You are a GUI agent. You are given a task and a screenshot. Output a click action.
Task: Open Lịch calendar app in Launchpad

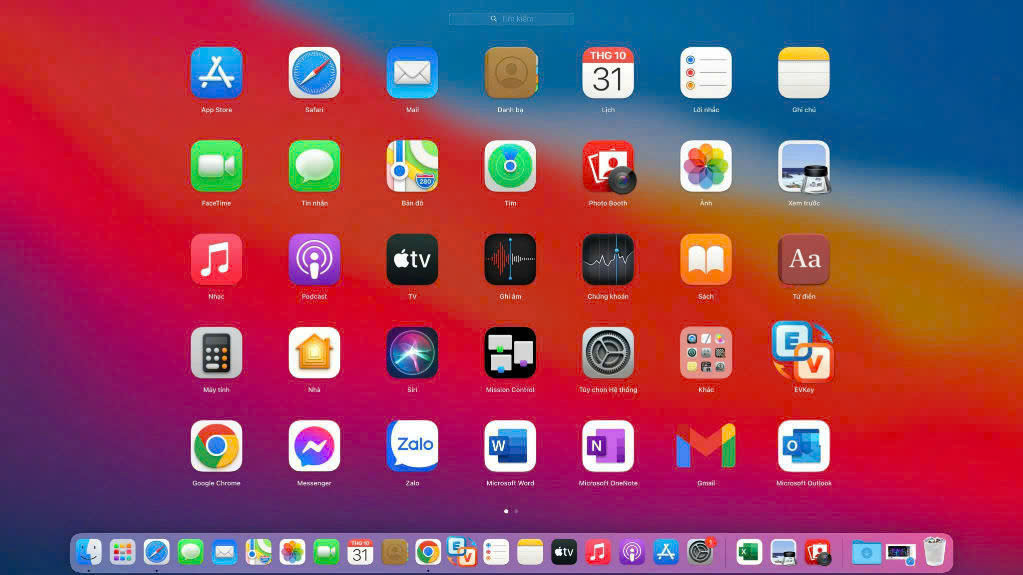(x=608, y=72)
